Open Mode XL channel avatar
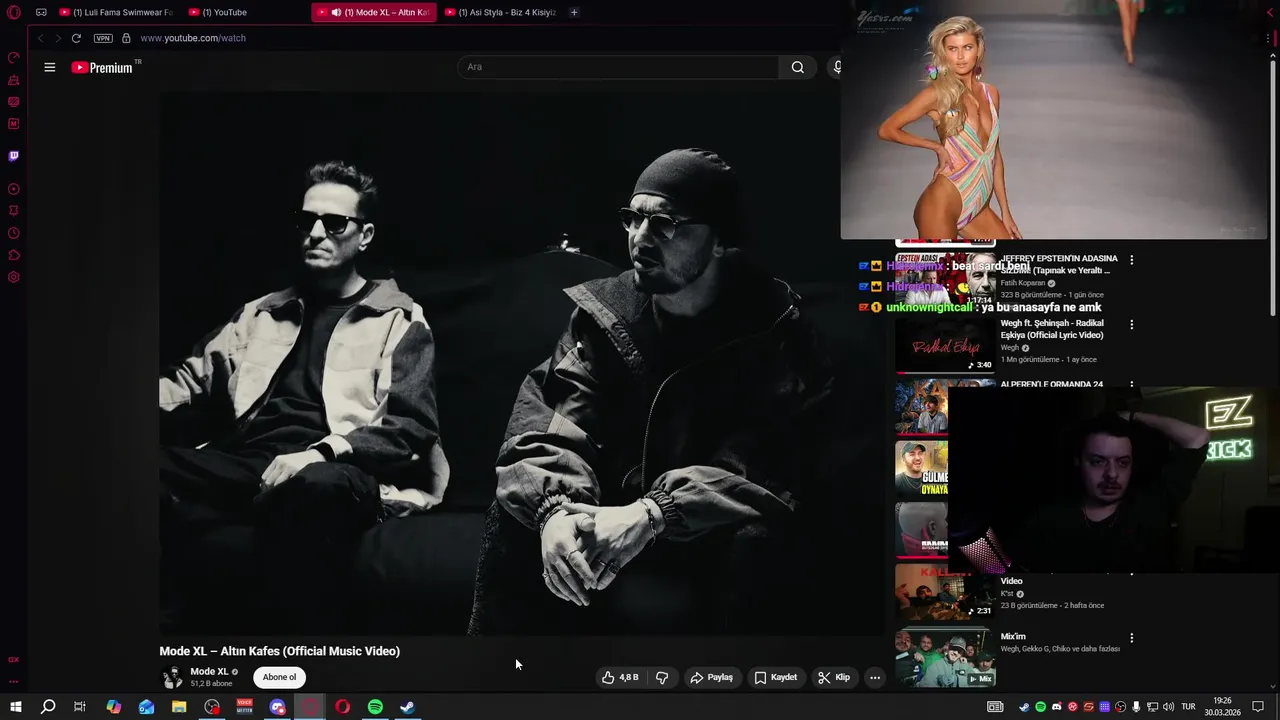The height and width of the screenshot is (720, 1280). (x=172, y=677)
